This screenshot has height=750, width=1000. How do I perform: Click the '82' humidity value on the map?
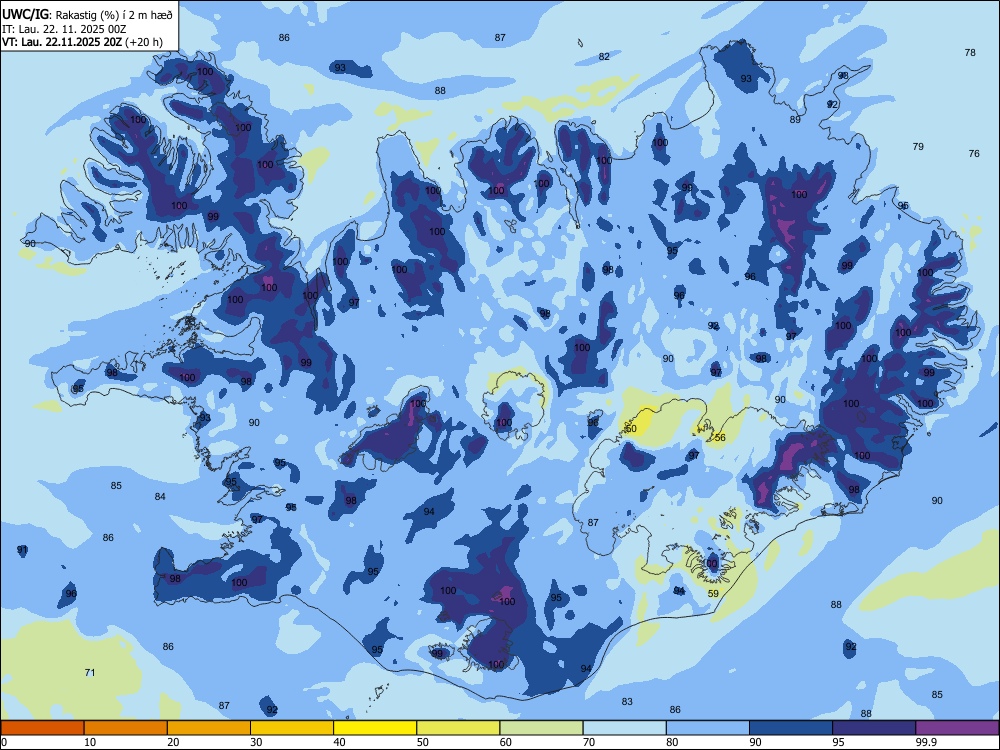point(604,56)
